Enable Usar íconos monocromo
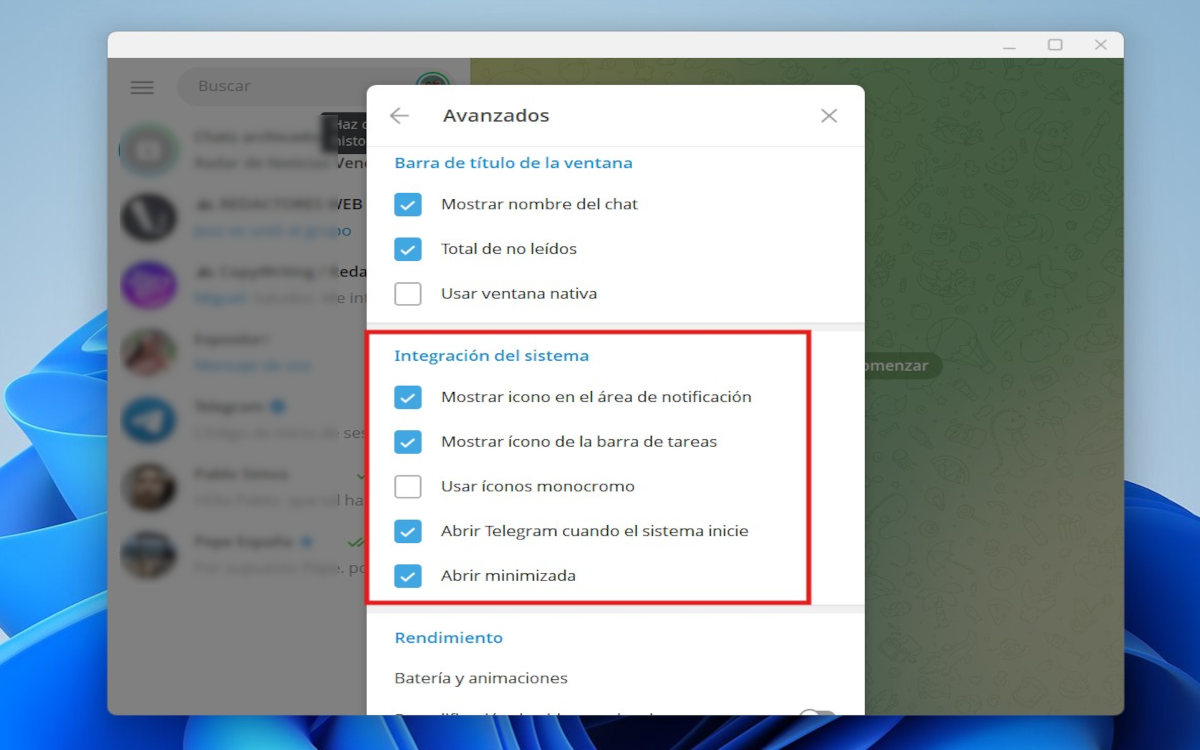The width and height of the screenshot is (1200, 750). coord(407,486)
